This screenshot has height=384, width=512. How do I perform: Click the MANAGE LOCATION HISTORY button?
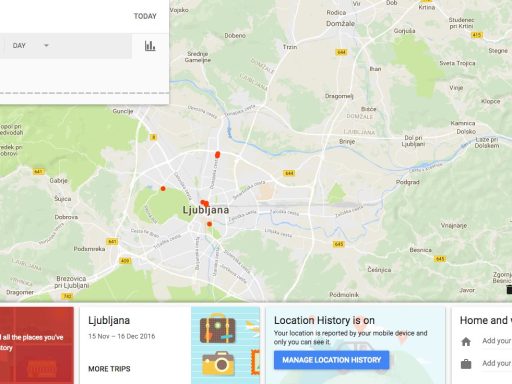tap(331, 360)
